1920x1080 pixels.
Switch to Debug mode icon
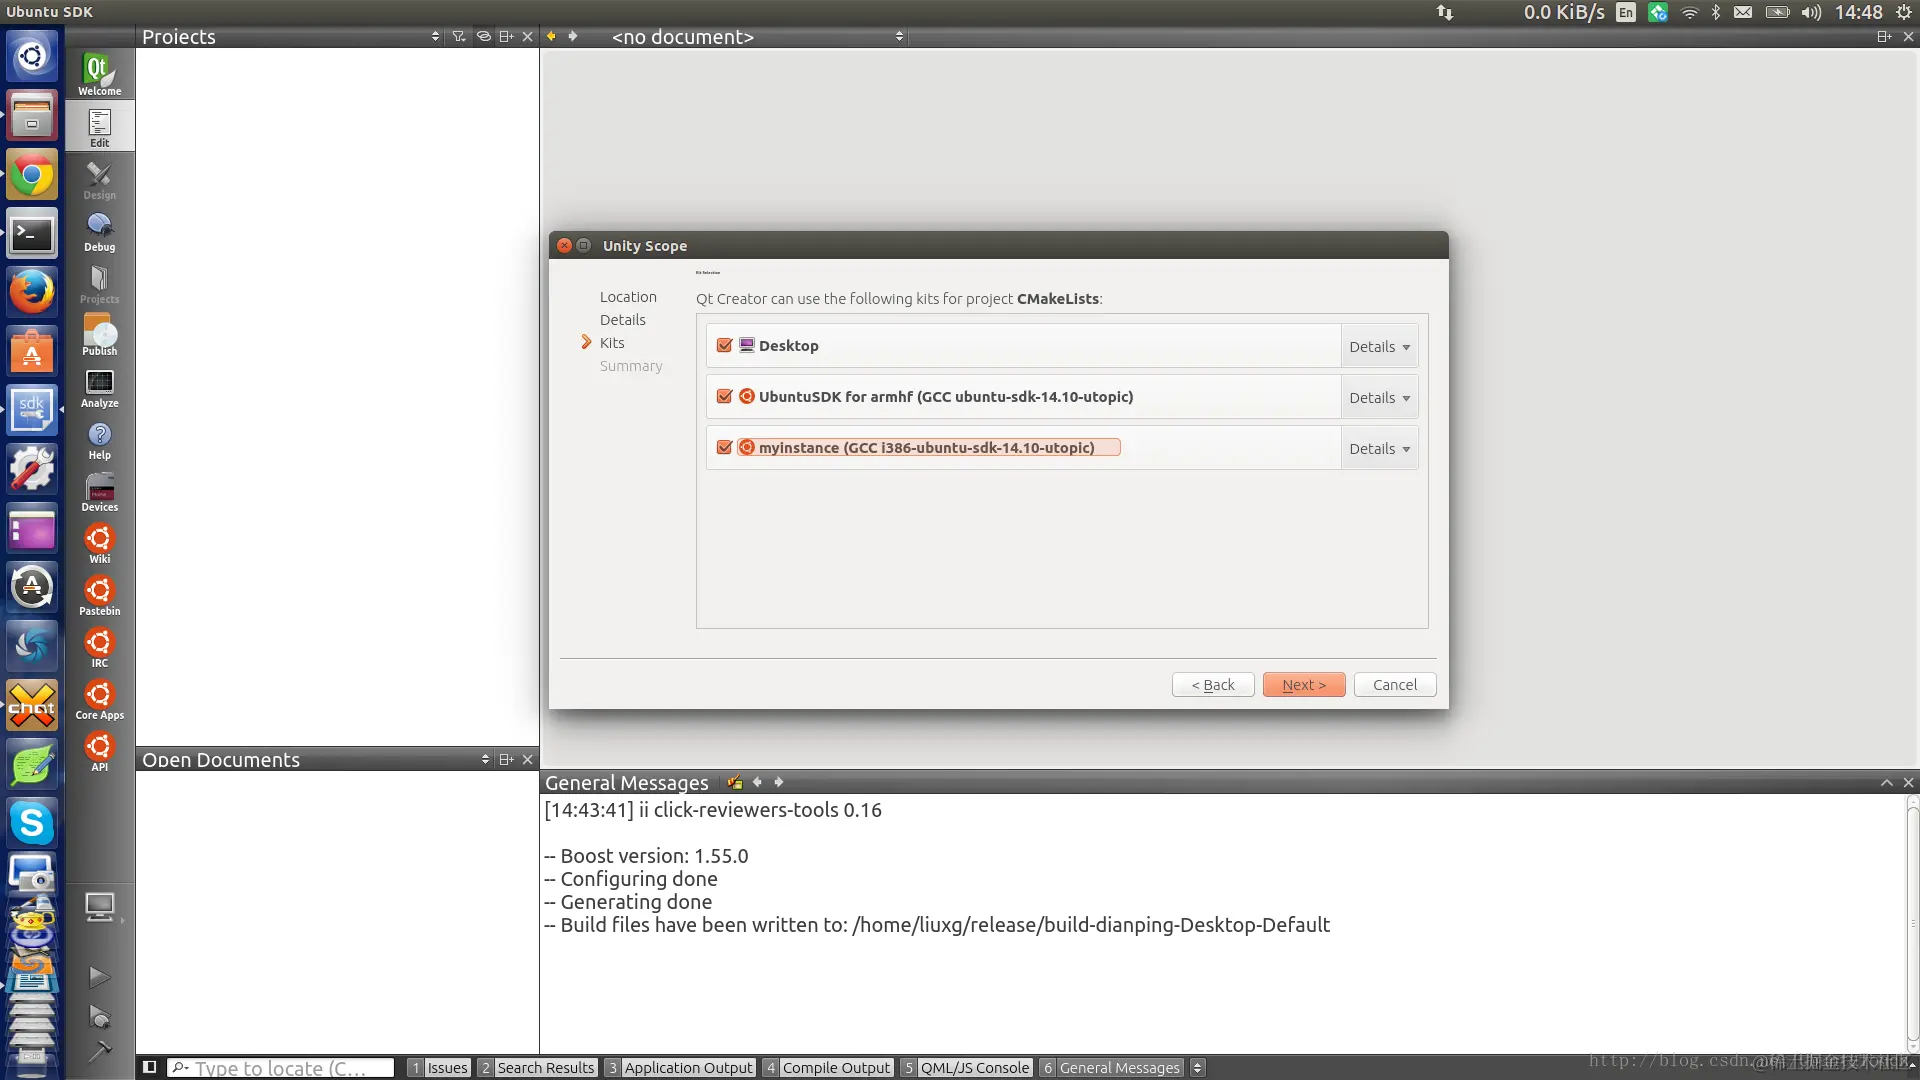99,231
